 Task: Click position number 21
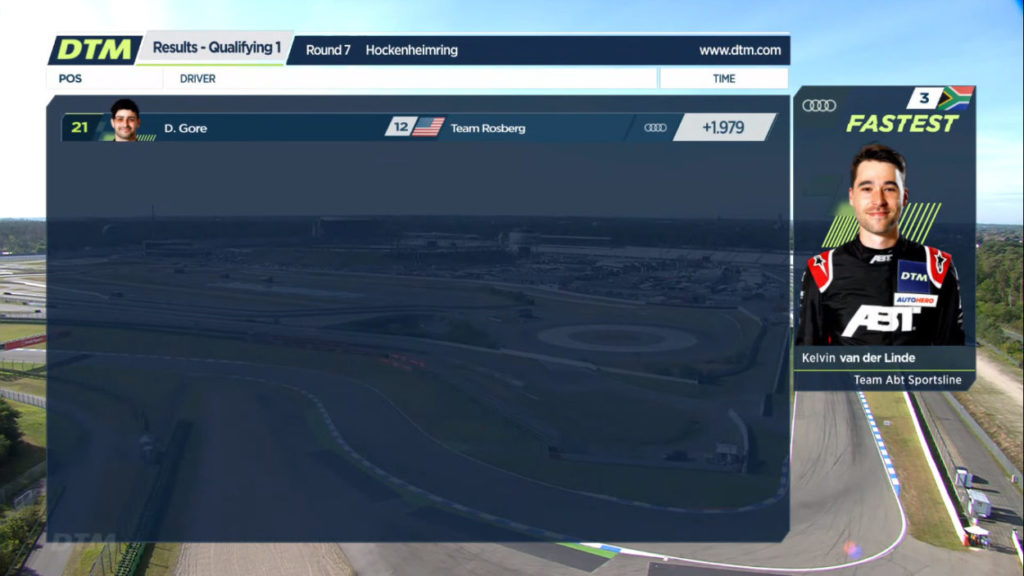click(x=80, y=127)
